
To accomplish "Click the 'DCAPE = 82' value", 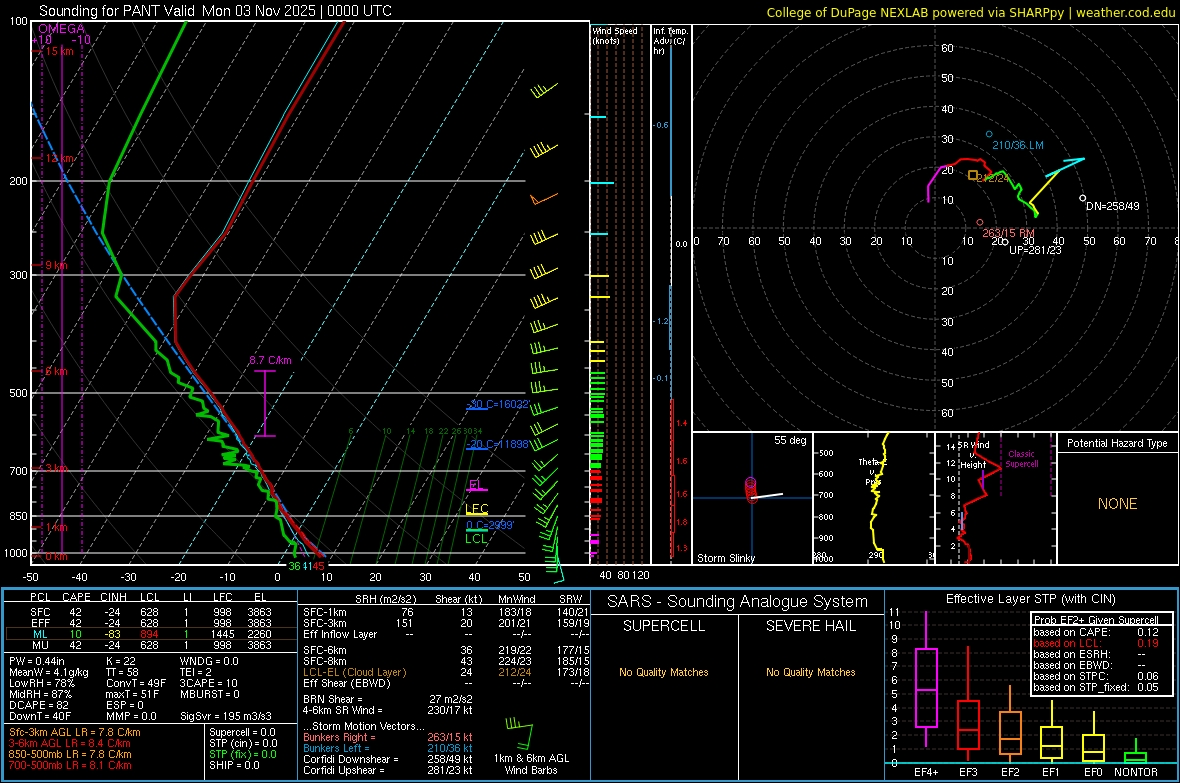I will pyautogui.click(x=39, y=705).
